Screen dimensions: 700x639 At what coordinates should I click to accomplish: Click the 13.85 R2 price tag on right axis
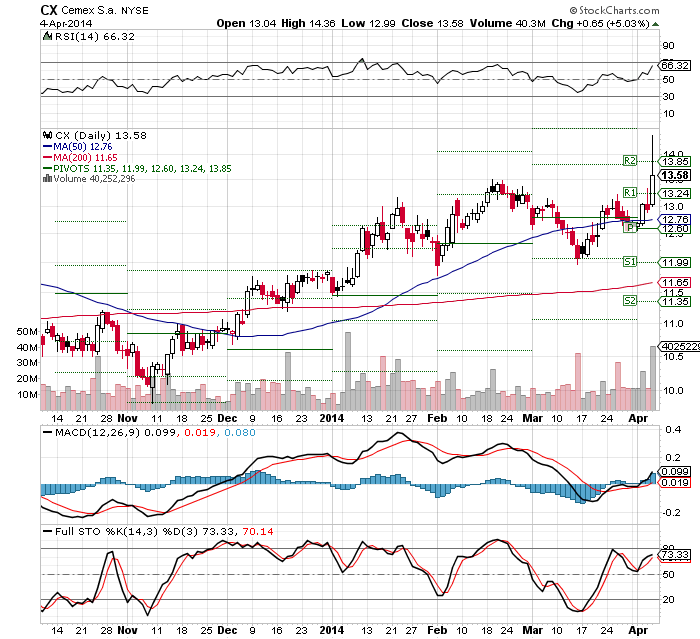click(x=675, y=162)
